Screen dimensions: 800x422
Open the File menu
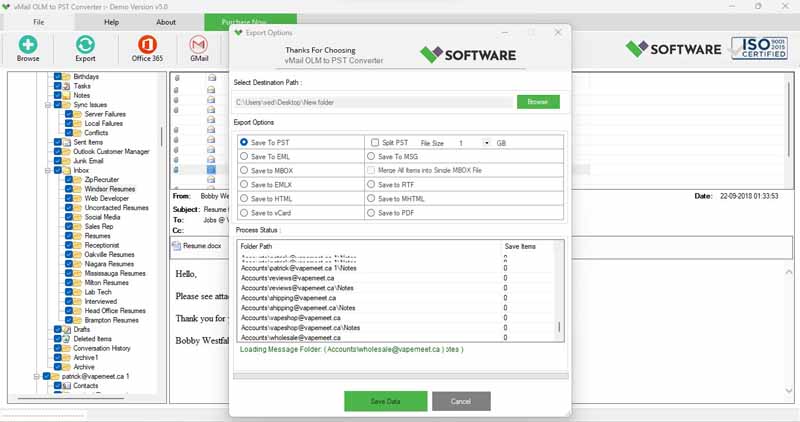coord(38,22)
